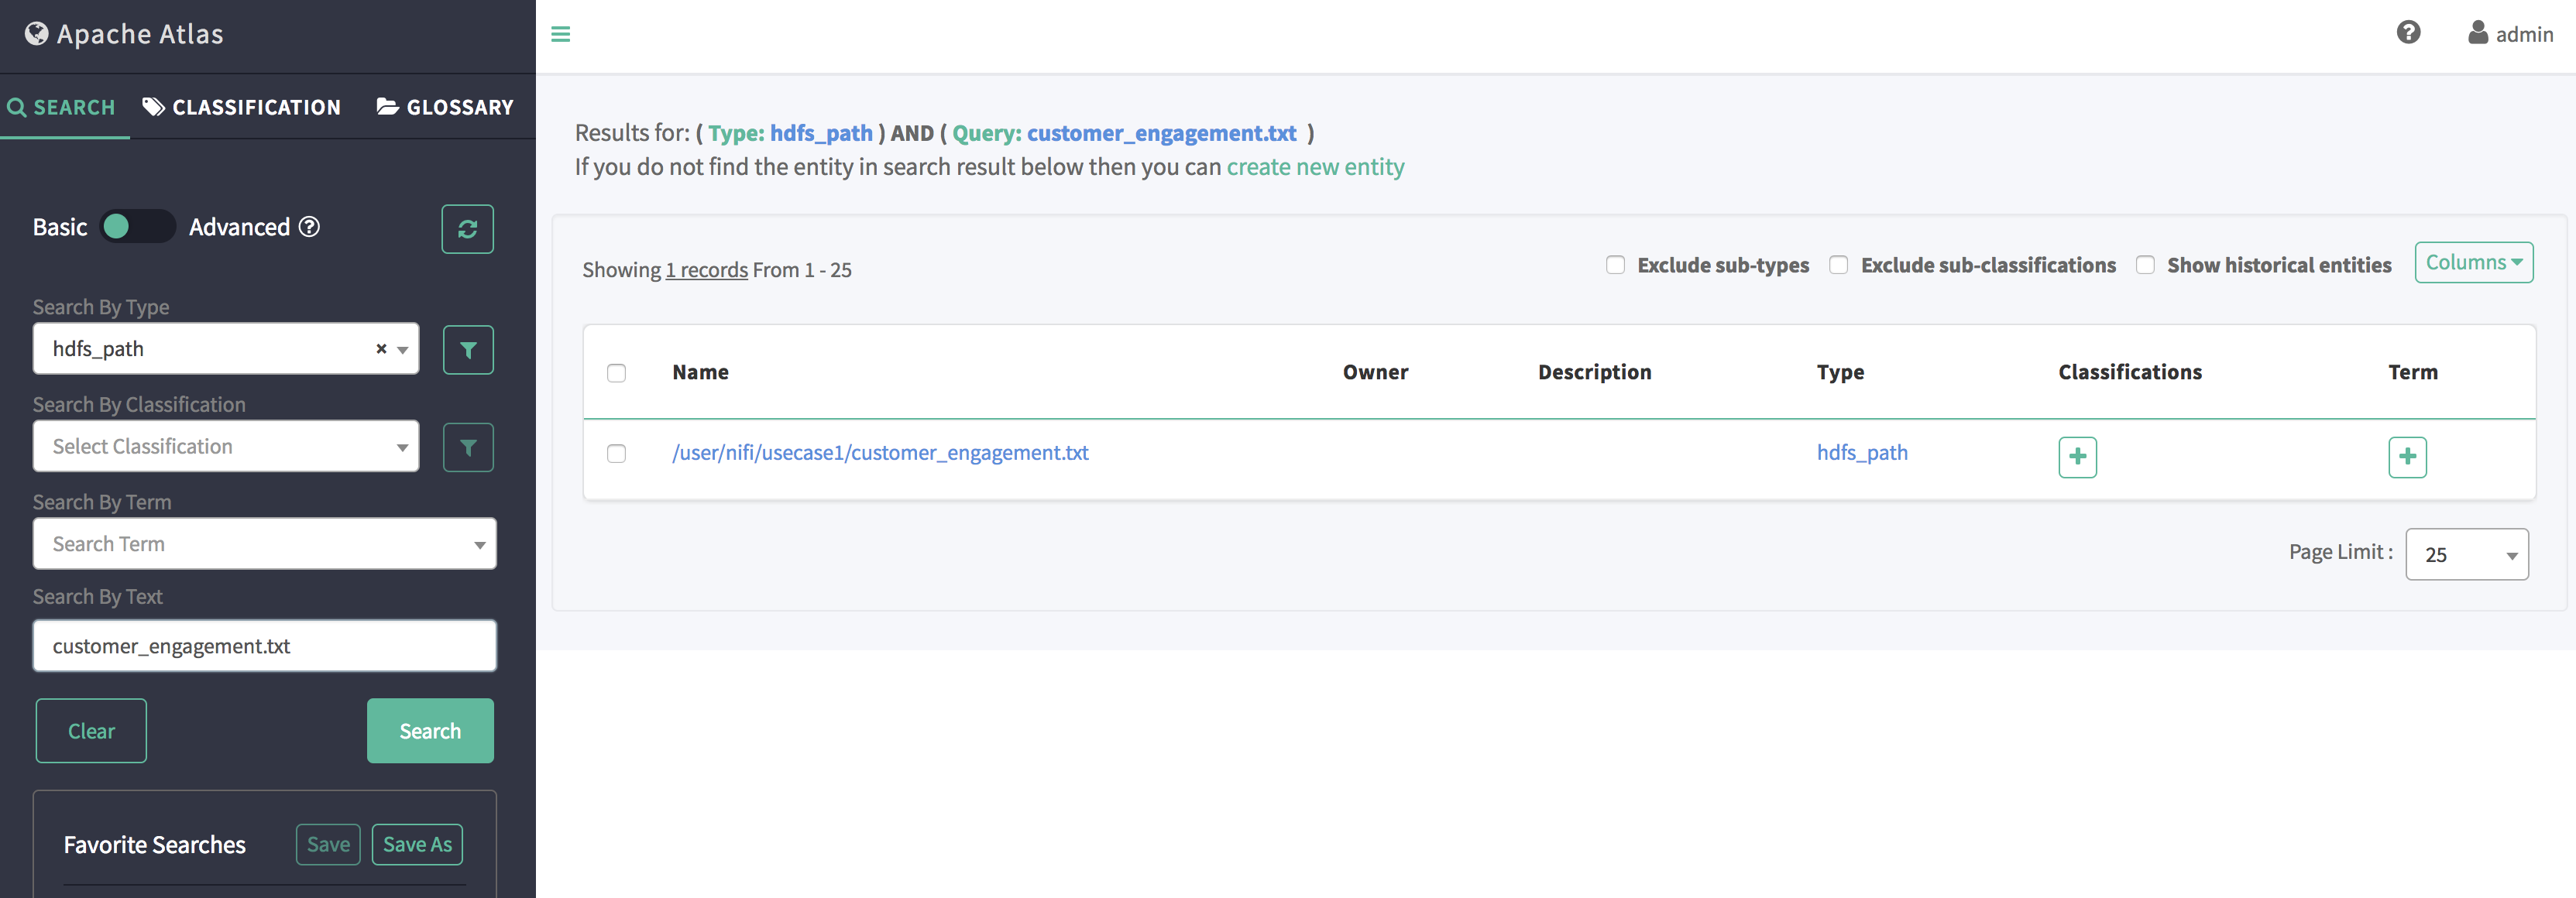
Task: Click the Apache Atlas globe logo
Action: pyautogui.click(x=37, y=32)
